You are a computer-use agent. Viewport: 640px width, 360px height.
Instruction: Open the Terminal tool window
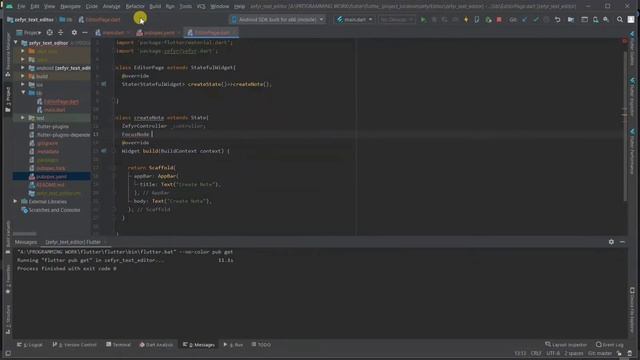[x=118, y=345]
